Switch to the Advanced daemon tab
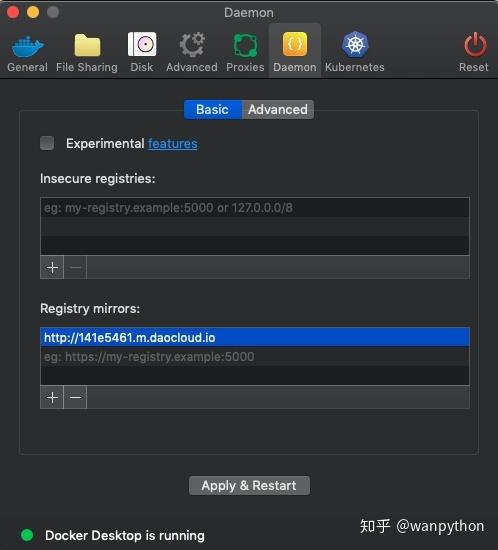The height and width of the screenshot is (550, 498). point(278,109)
